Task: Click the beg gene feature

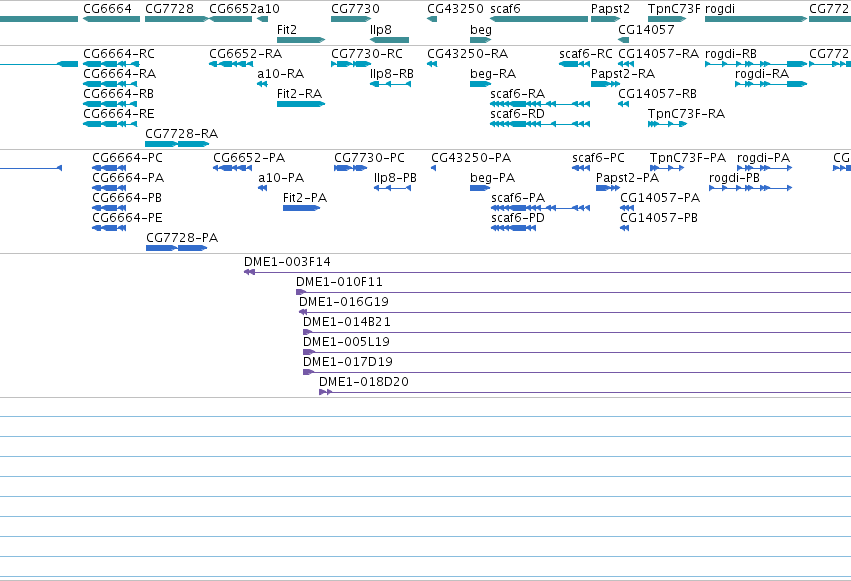Action: pyautogui.click(x=480, y=40)
